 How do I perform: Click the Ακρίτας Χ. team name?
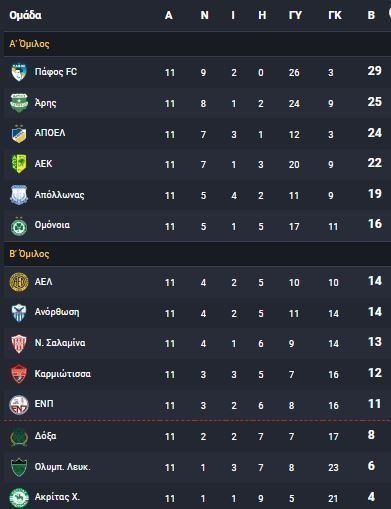tap(57, 497)
